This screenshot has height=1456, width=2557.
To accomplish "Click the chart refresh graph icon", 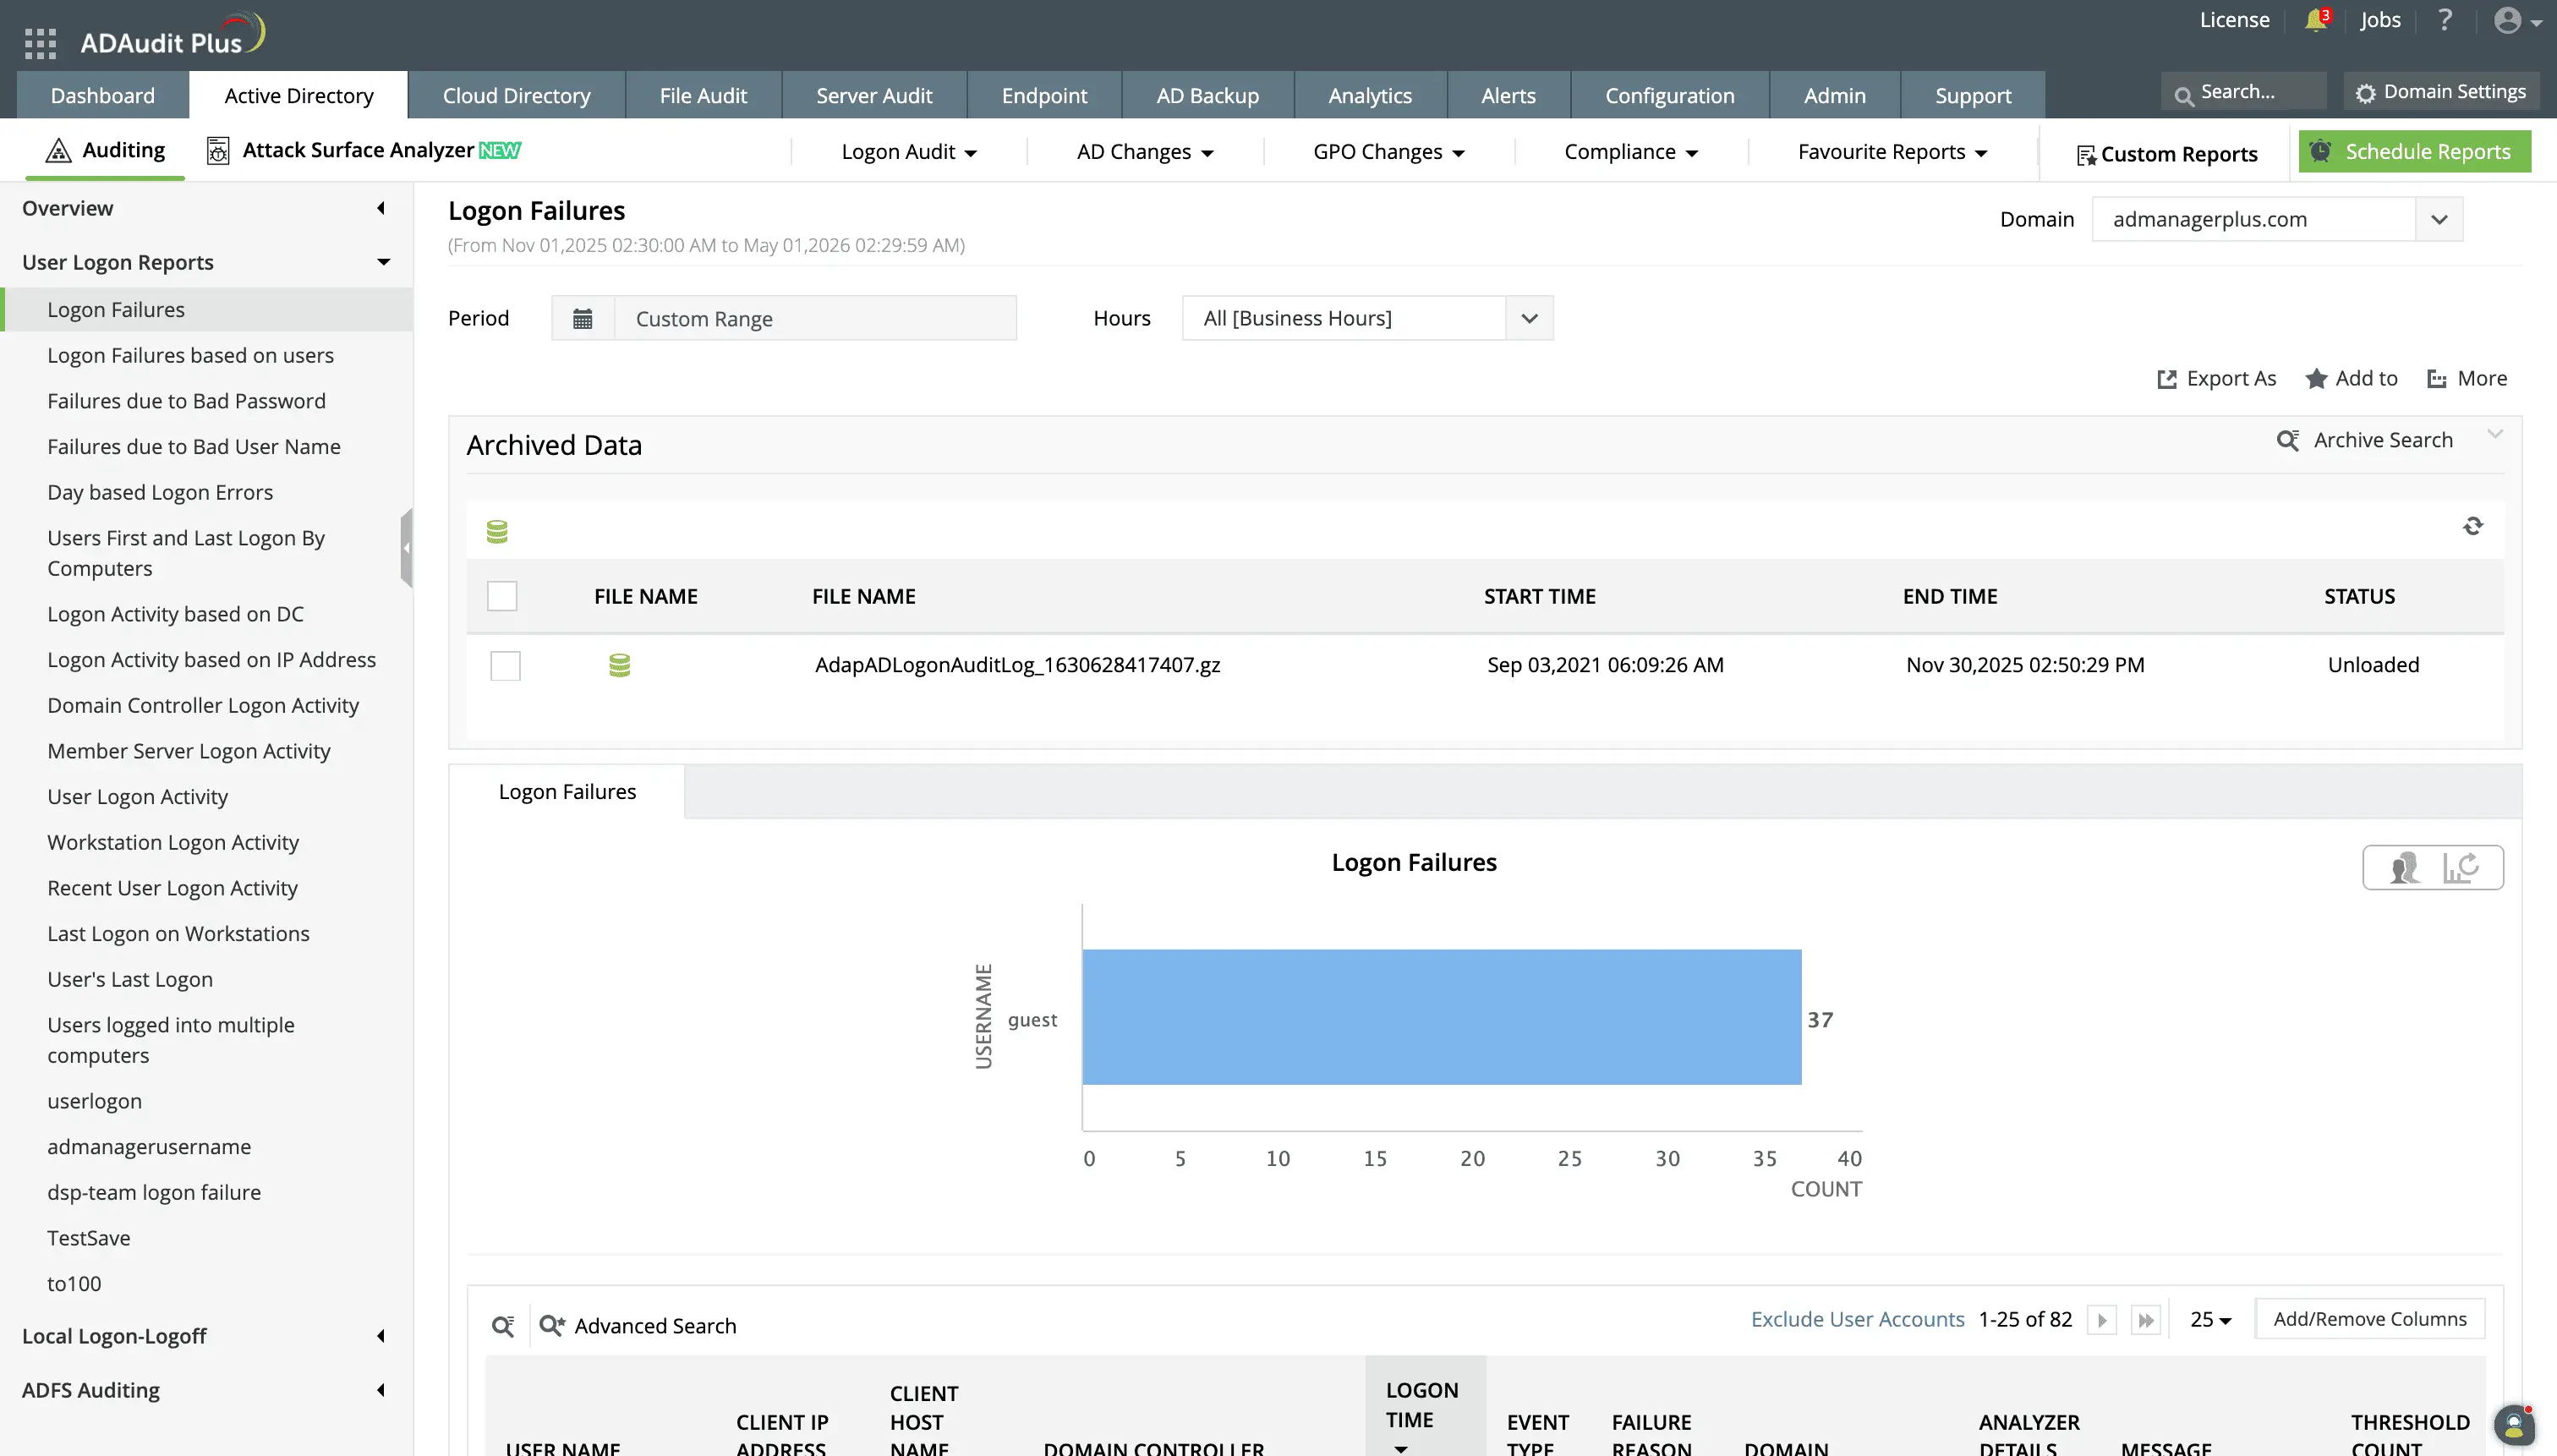I will coord(2460,868).
